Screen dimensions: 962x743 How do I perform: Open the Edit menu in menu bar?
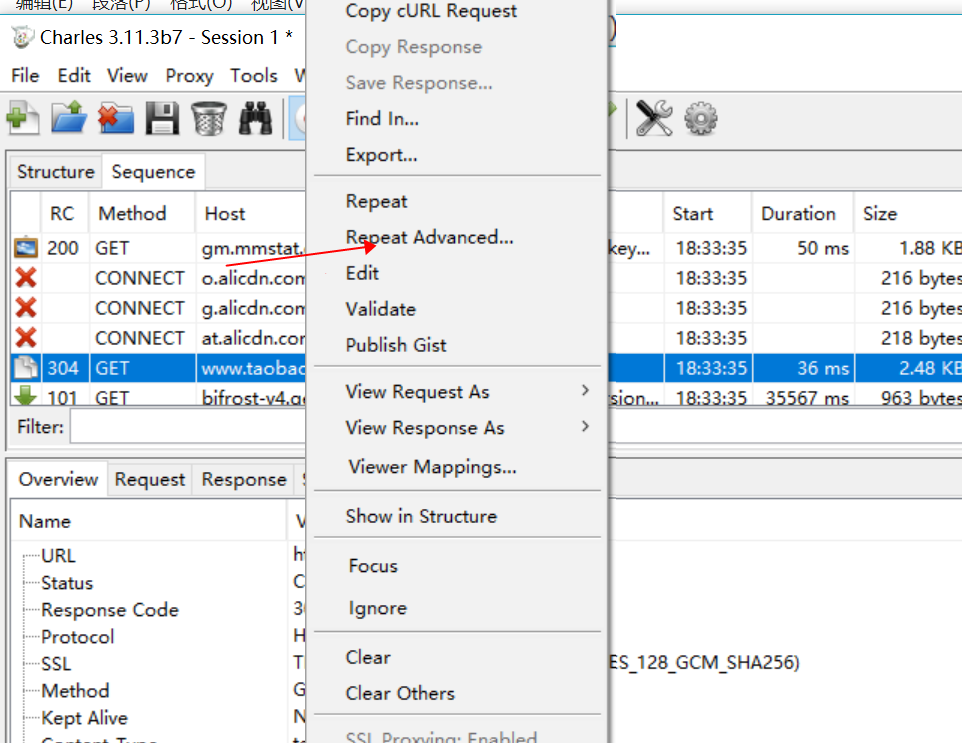pos(74,75)
